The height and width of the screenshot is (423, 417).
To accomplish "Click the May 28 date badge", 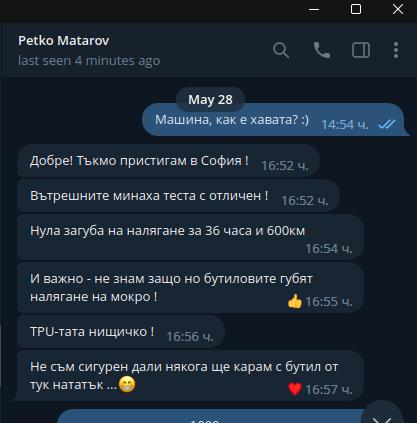I will coord(210,99).
